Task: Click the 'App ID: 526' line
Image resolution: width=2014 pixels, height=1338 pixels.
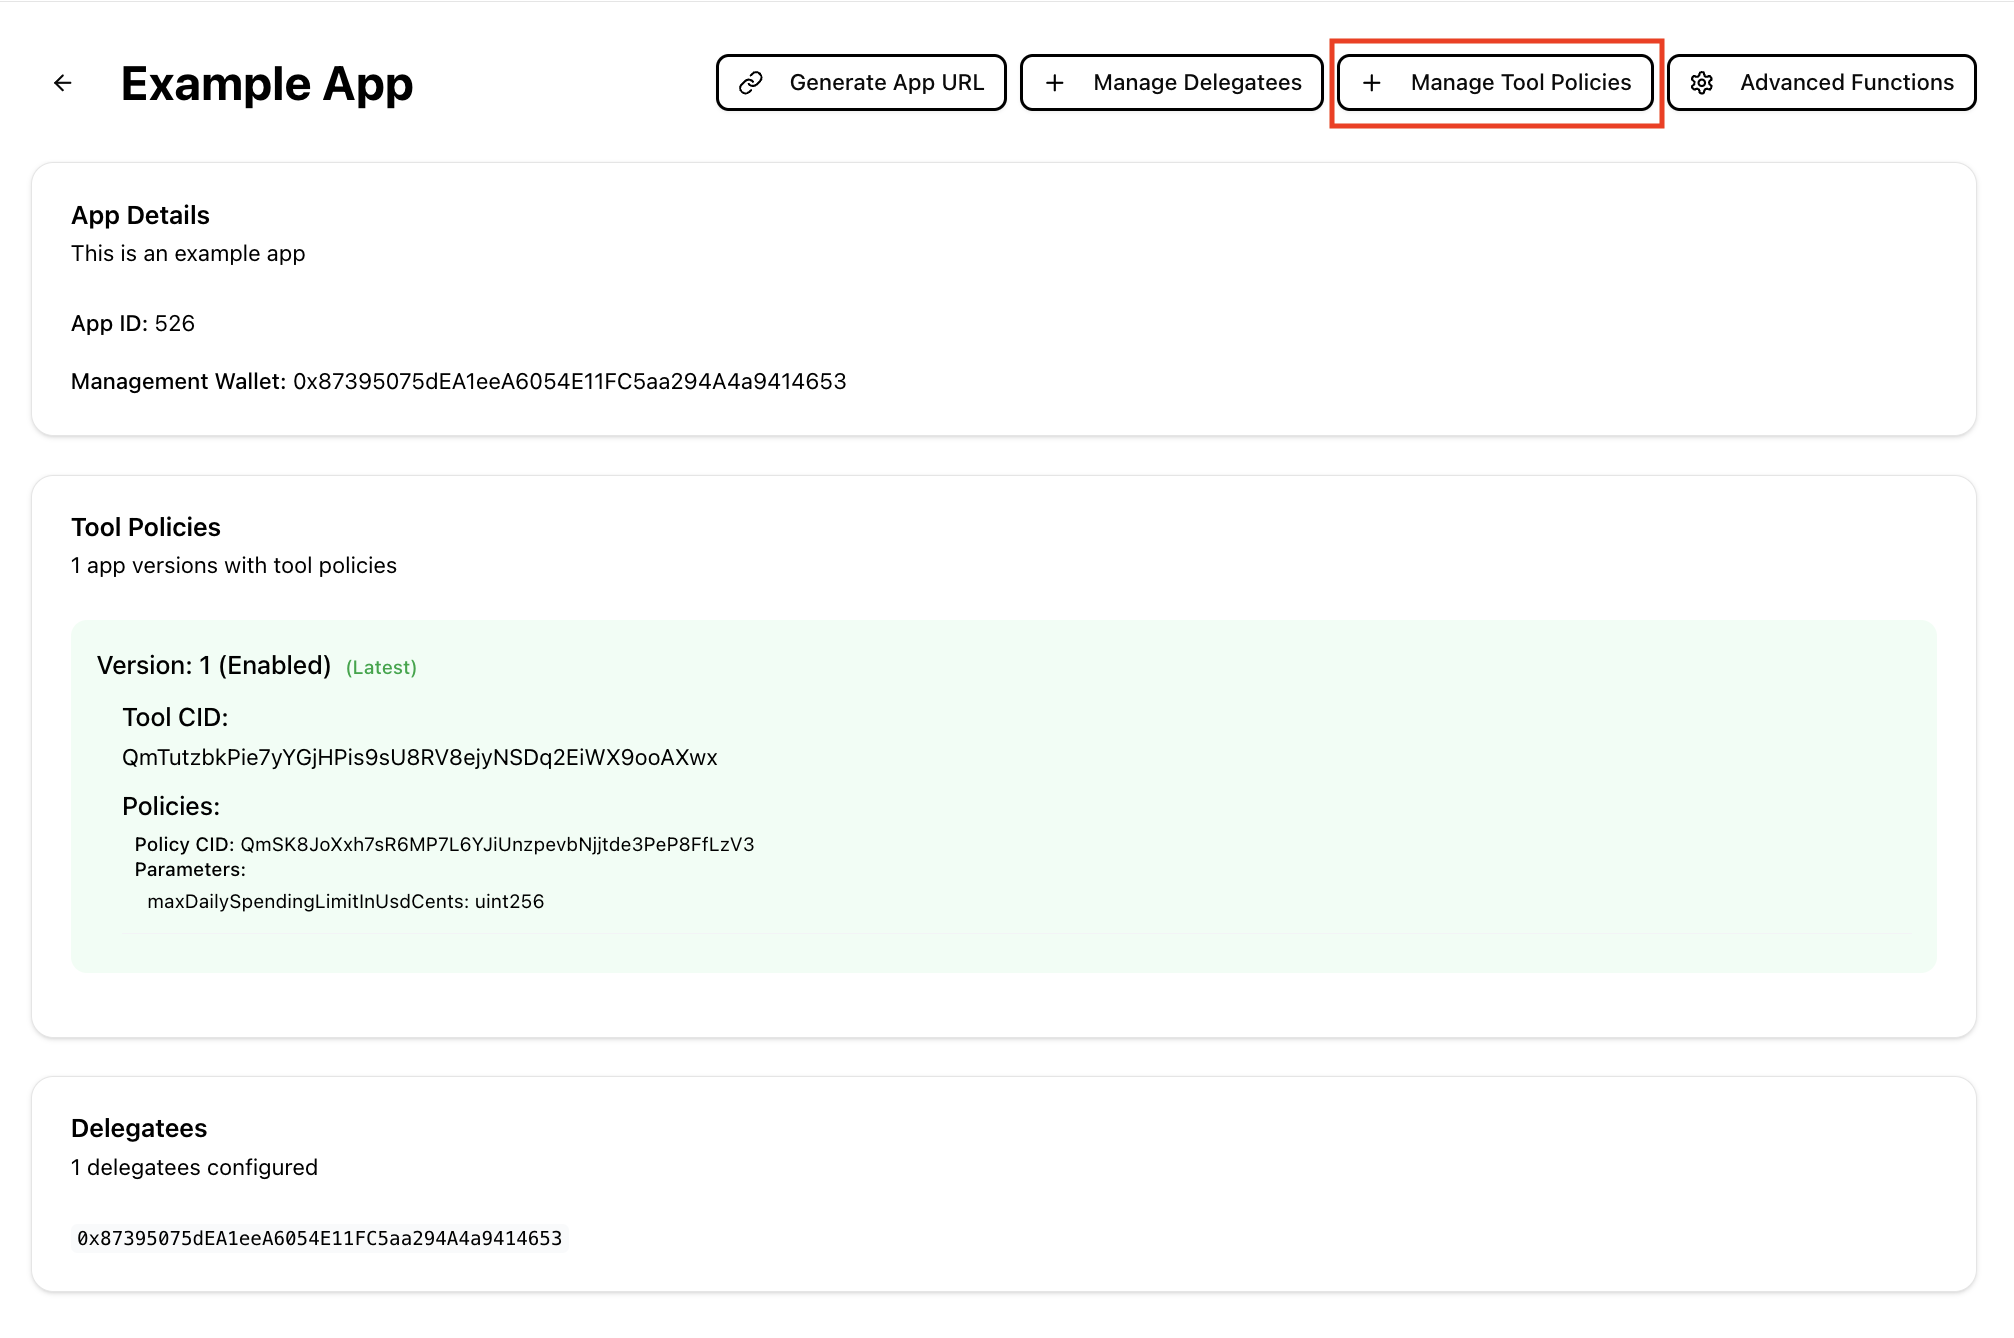Action: [133, 324]
